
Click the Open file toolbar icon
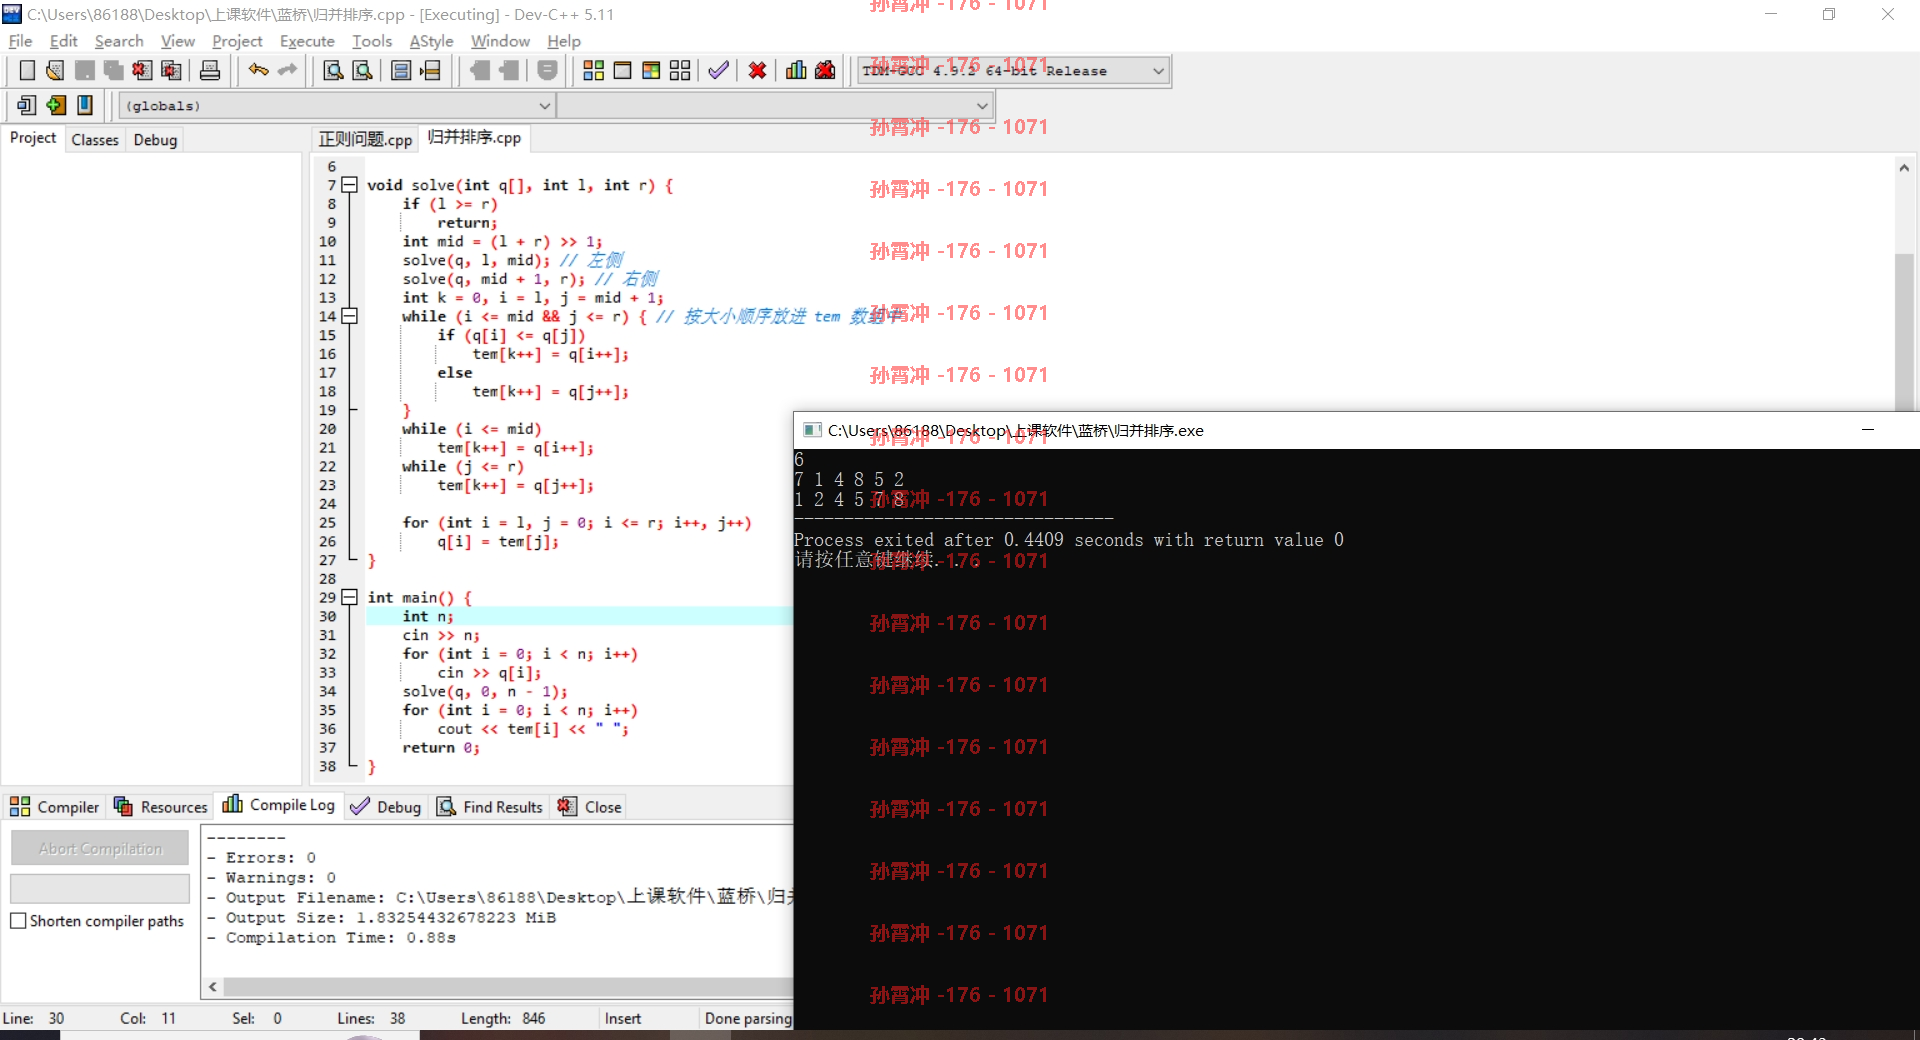tap(55, 70)
